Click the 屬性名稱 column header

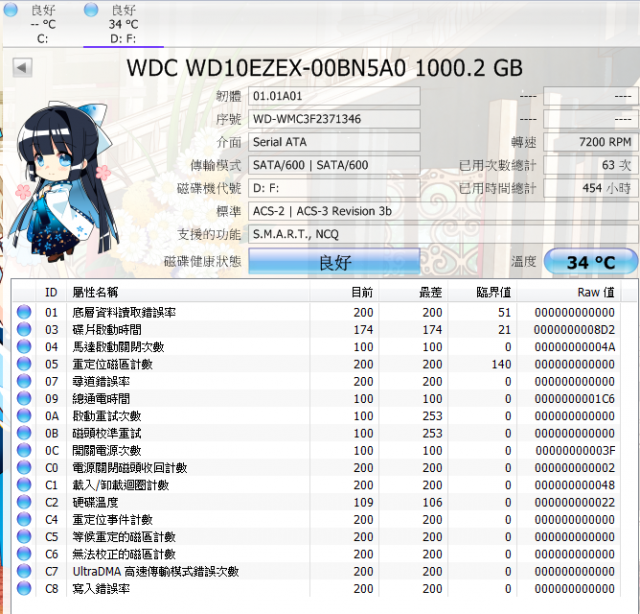pos(188,292)
